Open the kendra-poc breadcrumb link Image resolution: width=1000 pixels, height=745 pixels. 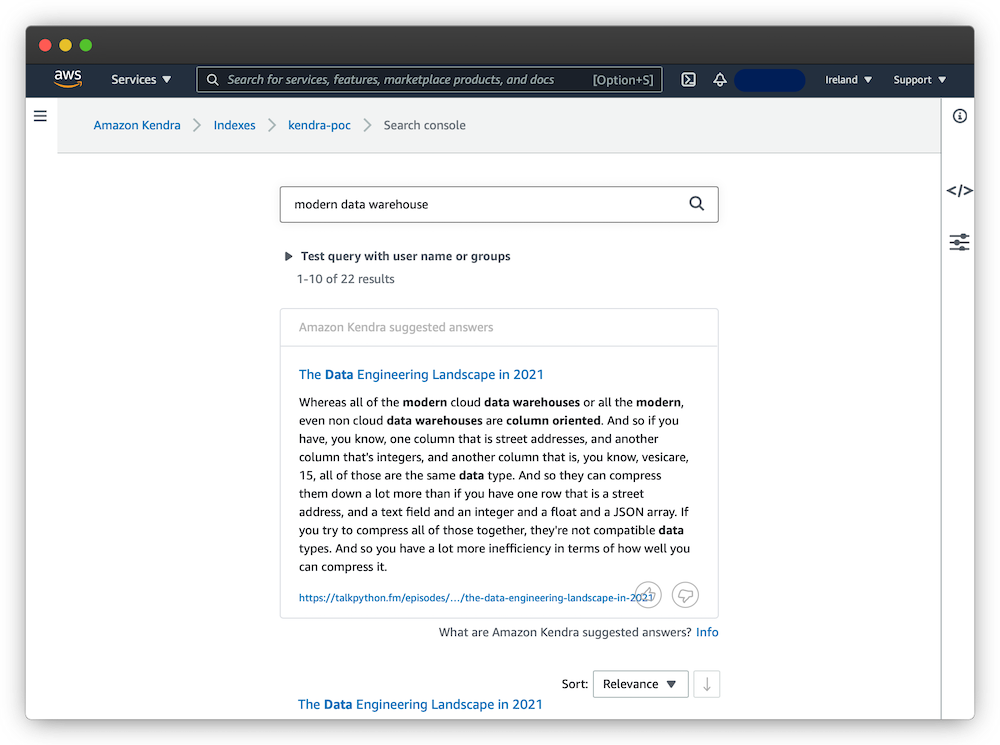(319, 126)
